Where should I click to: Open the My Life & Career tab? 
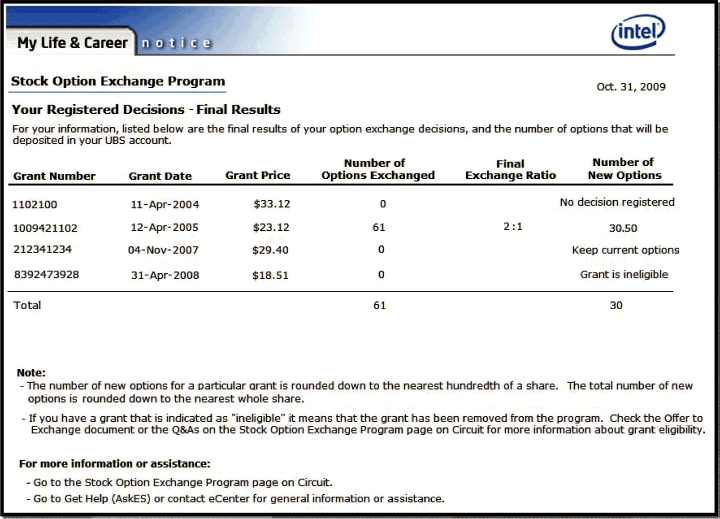click(72, 43)
